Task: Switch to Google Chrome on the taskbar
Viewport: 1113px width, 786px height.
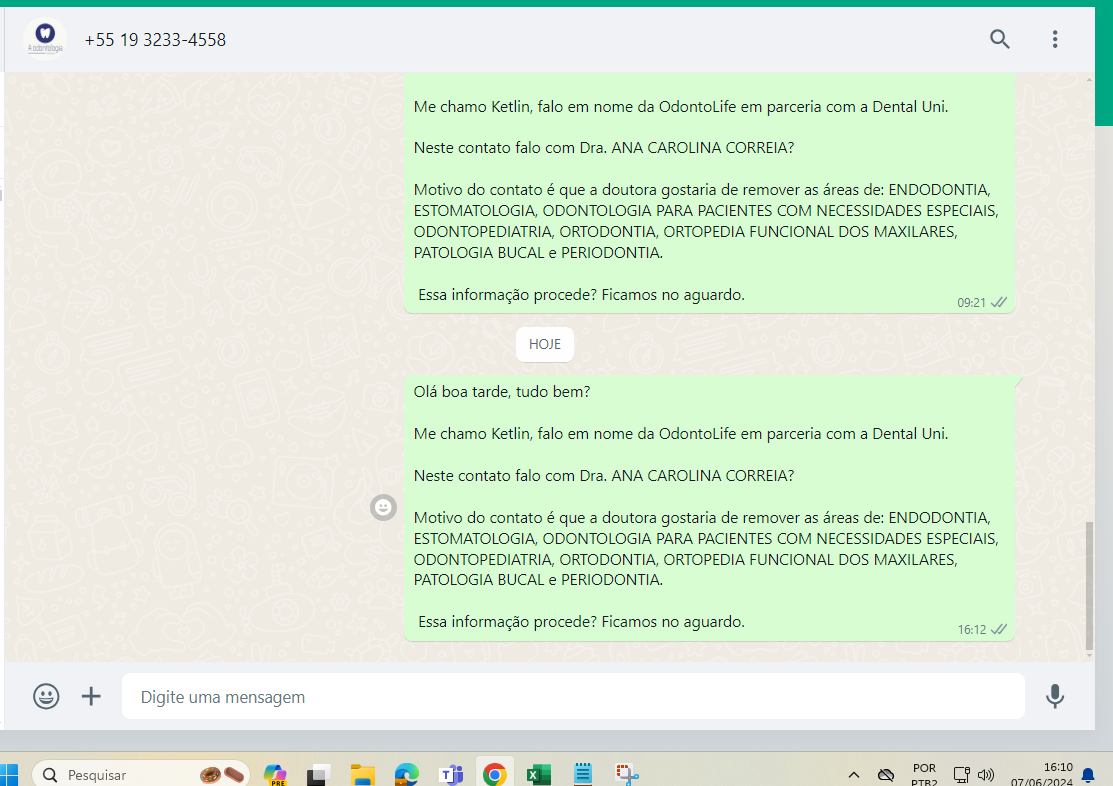Action: pyautogui.click(x=495, y=774)
